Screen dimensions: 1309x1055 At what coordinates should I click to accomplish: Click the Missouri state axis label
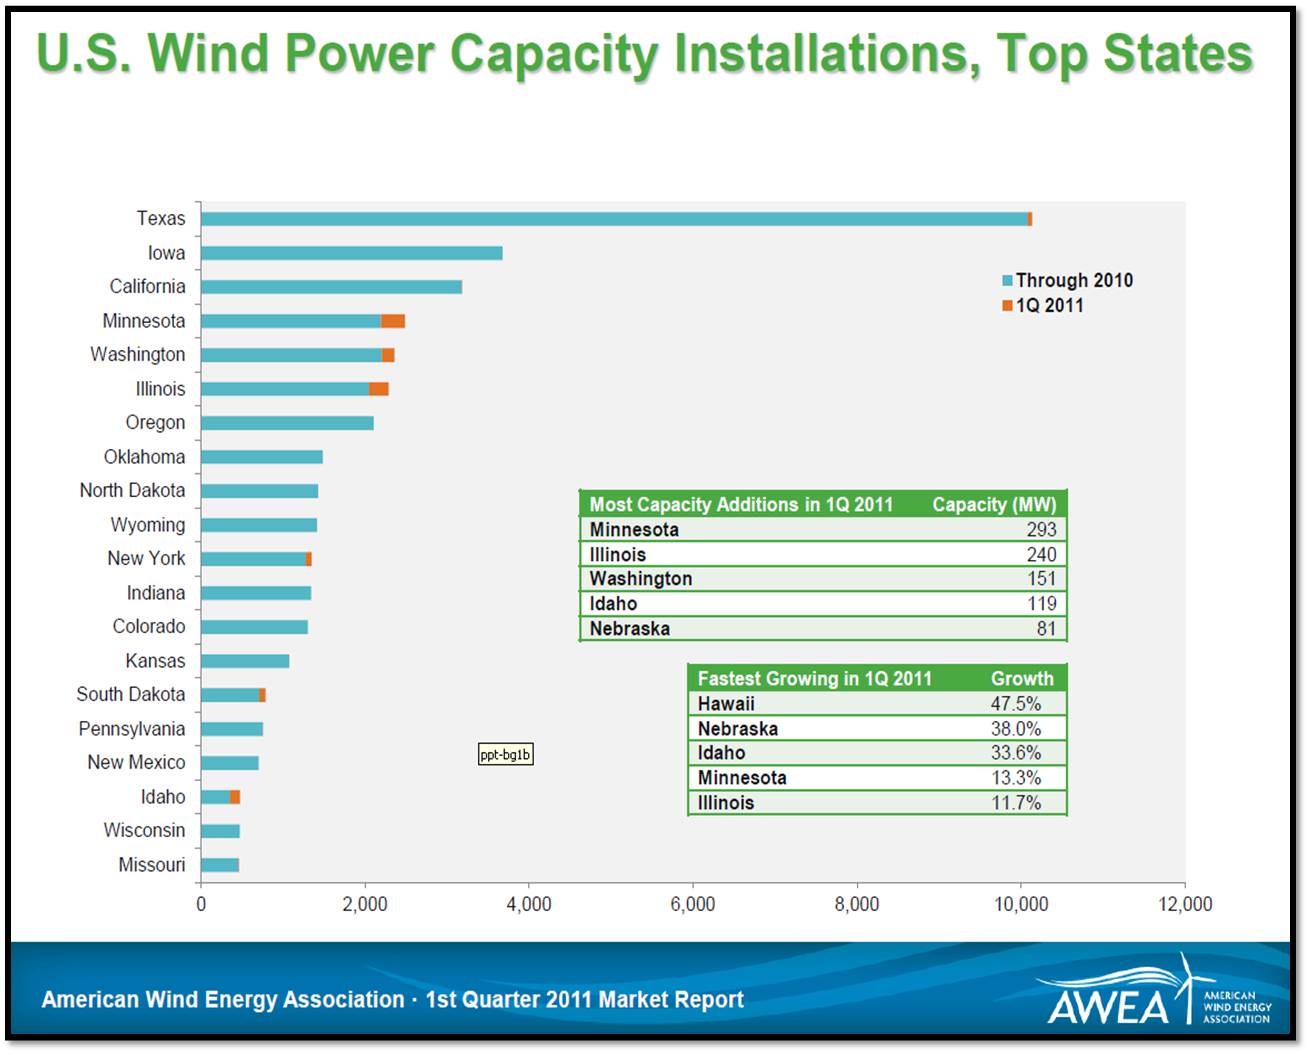(x=151, y=865)
